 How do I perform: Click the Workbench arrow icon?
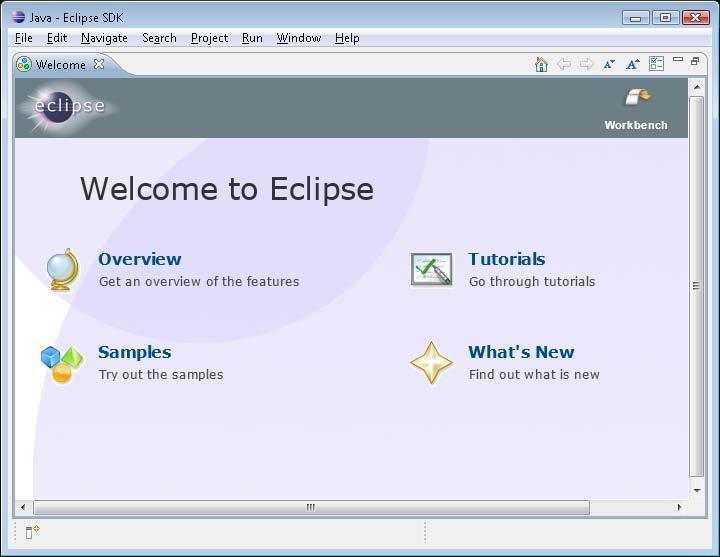point(638,97)
